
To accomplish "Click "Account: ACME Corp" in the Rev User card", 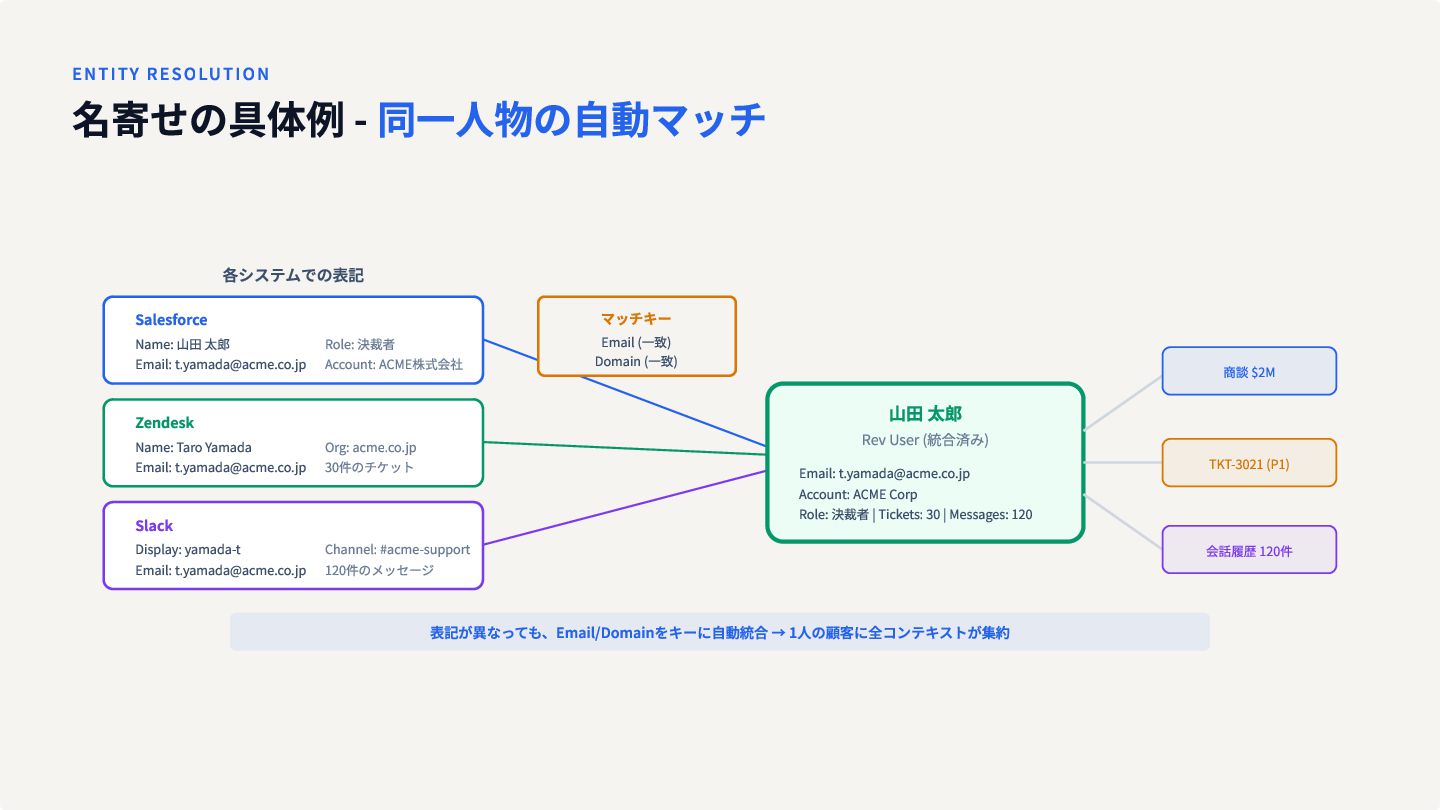I will [858, 494].
